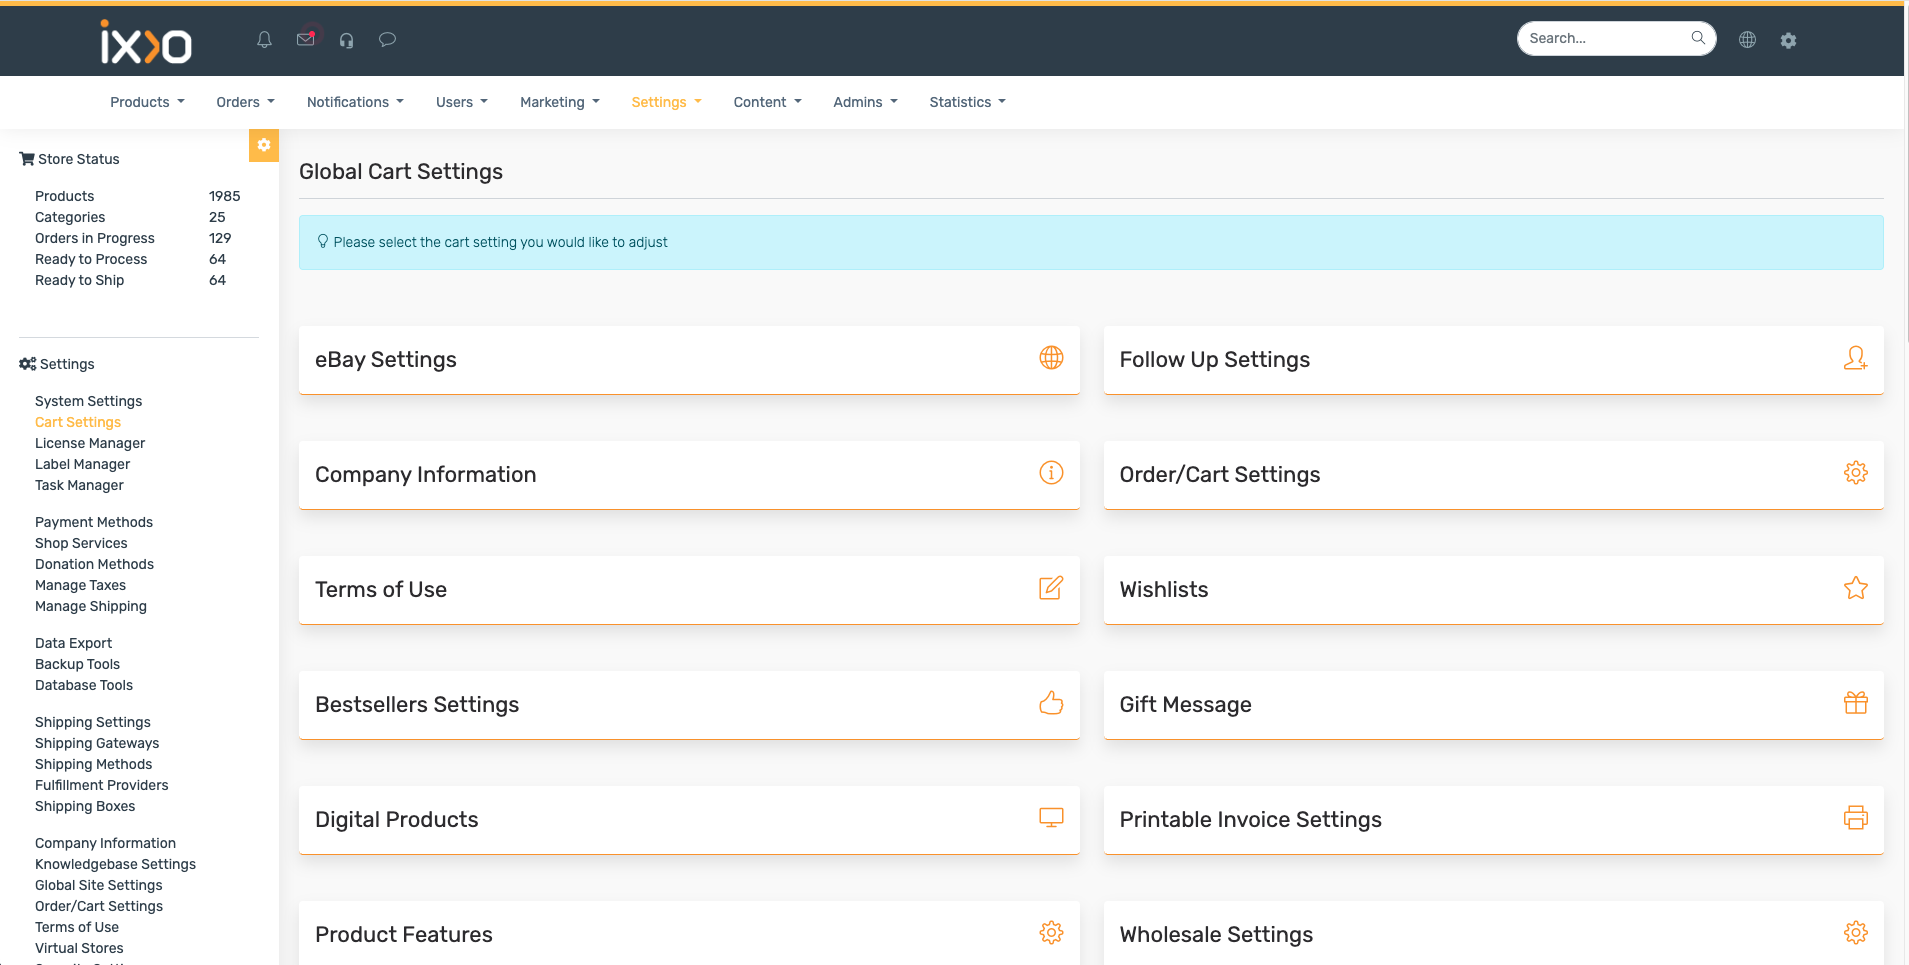Image resolution: width=1909 pixels, height=965 pixels.
Task: Click the language globe icon in top bar
Action: (1747, 39)
